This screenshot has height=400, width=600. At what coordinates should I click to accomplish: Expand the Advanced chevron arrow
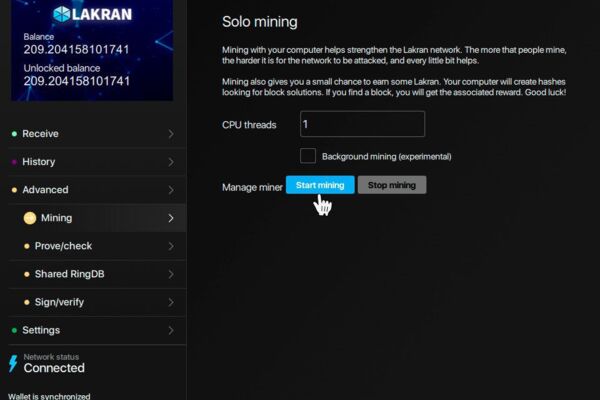pos(171,190)
